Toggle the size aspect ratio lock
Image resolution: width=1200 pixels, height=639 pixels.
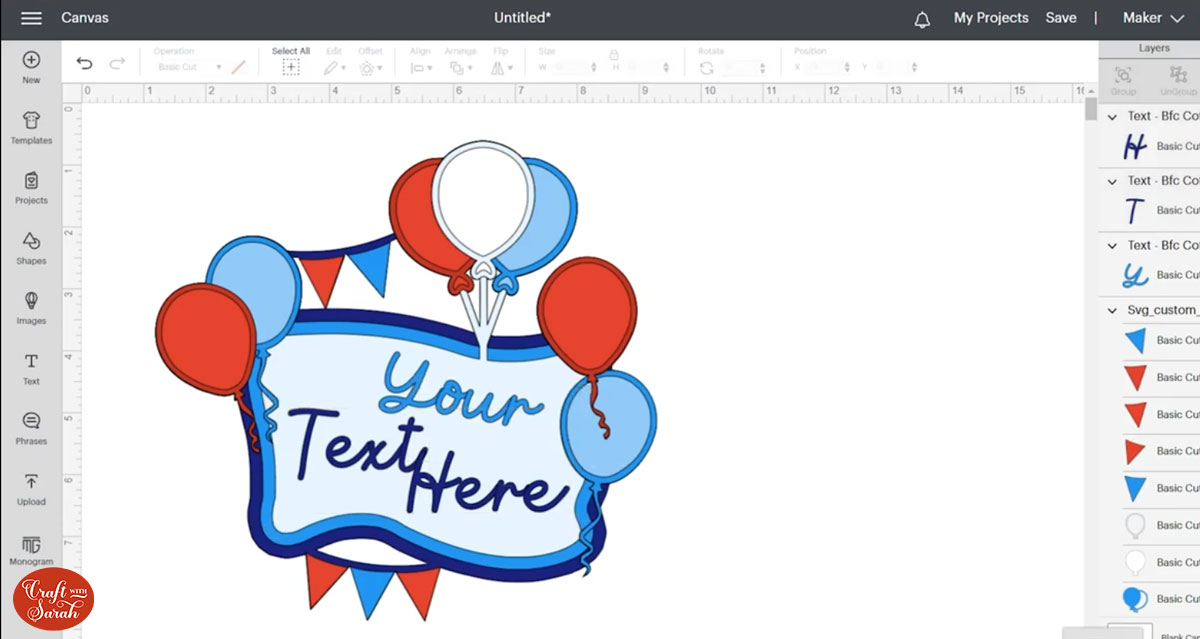click(614, 55)
